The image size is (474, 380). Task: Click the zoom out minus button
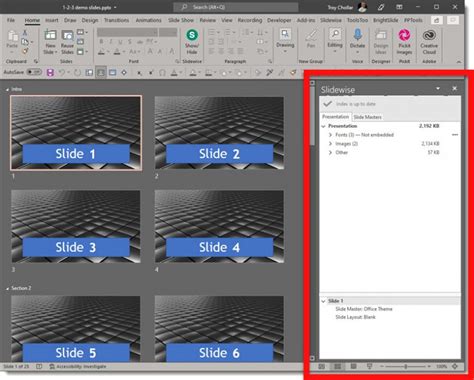click(x=382, y=367)
